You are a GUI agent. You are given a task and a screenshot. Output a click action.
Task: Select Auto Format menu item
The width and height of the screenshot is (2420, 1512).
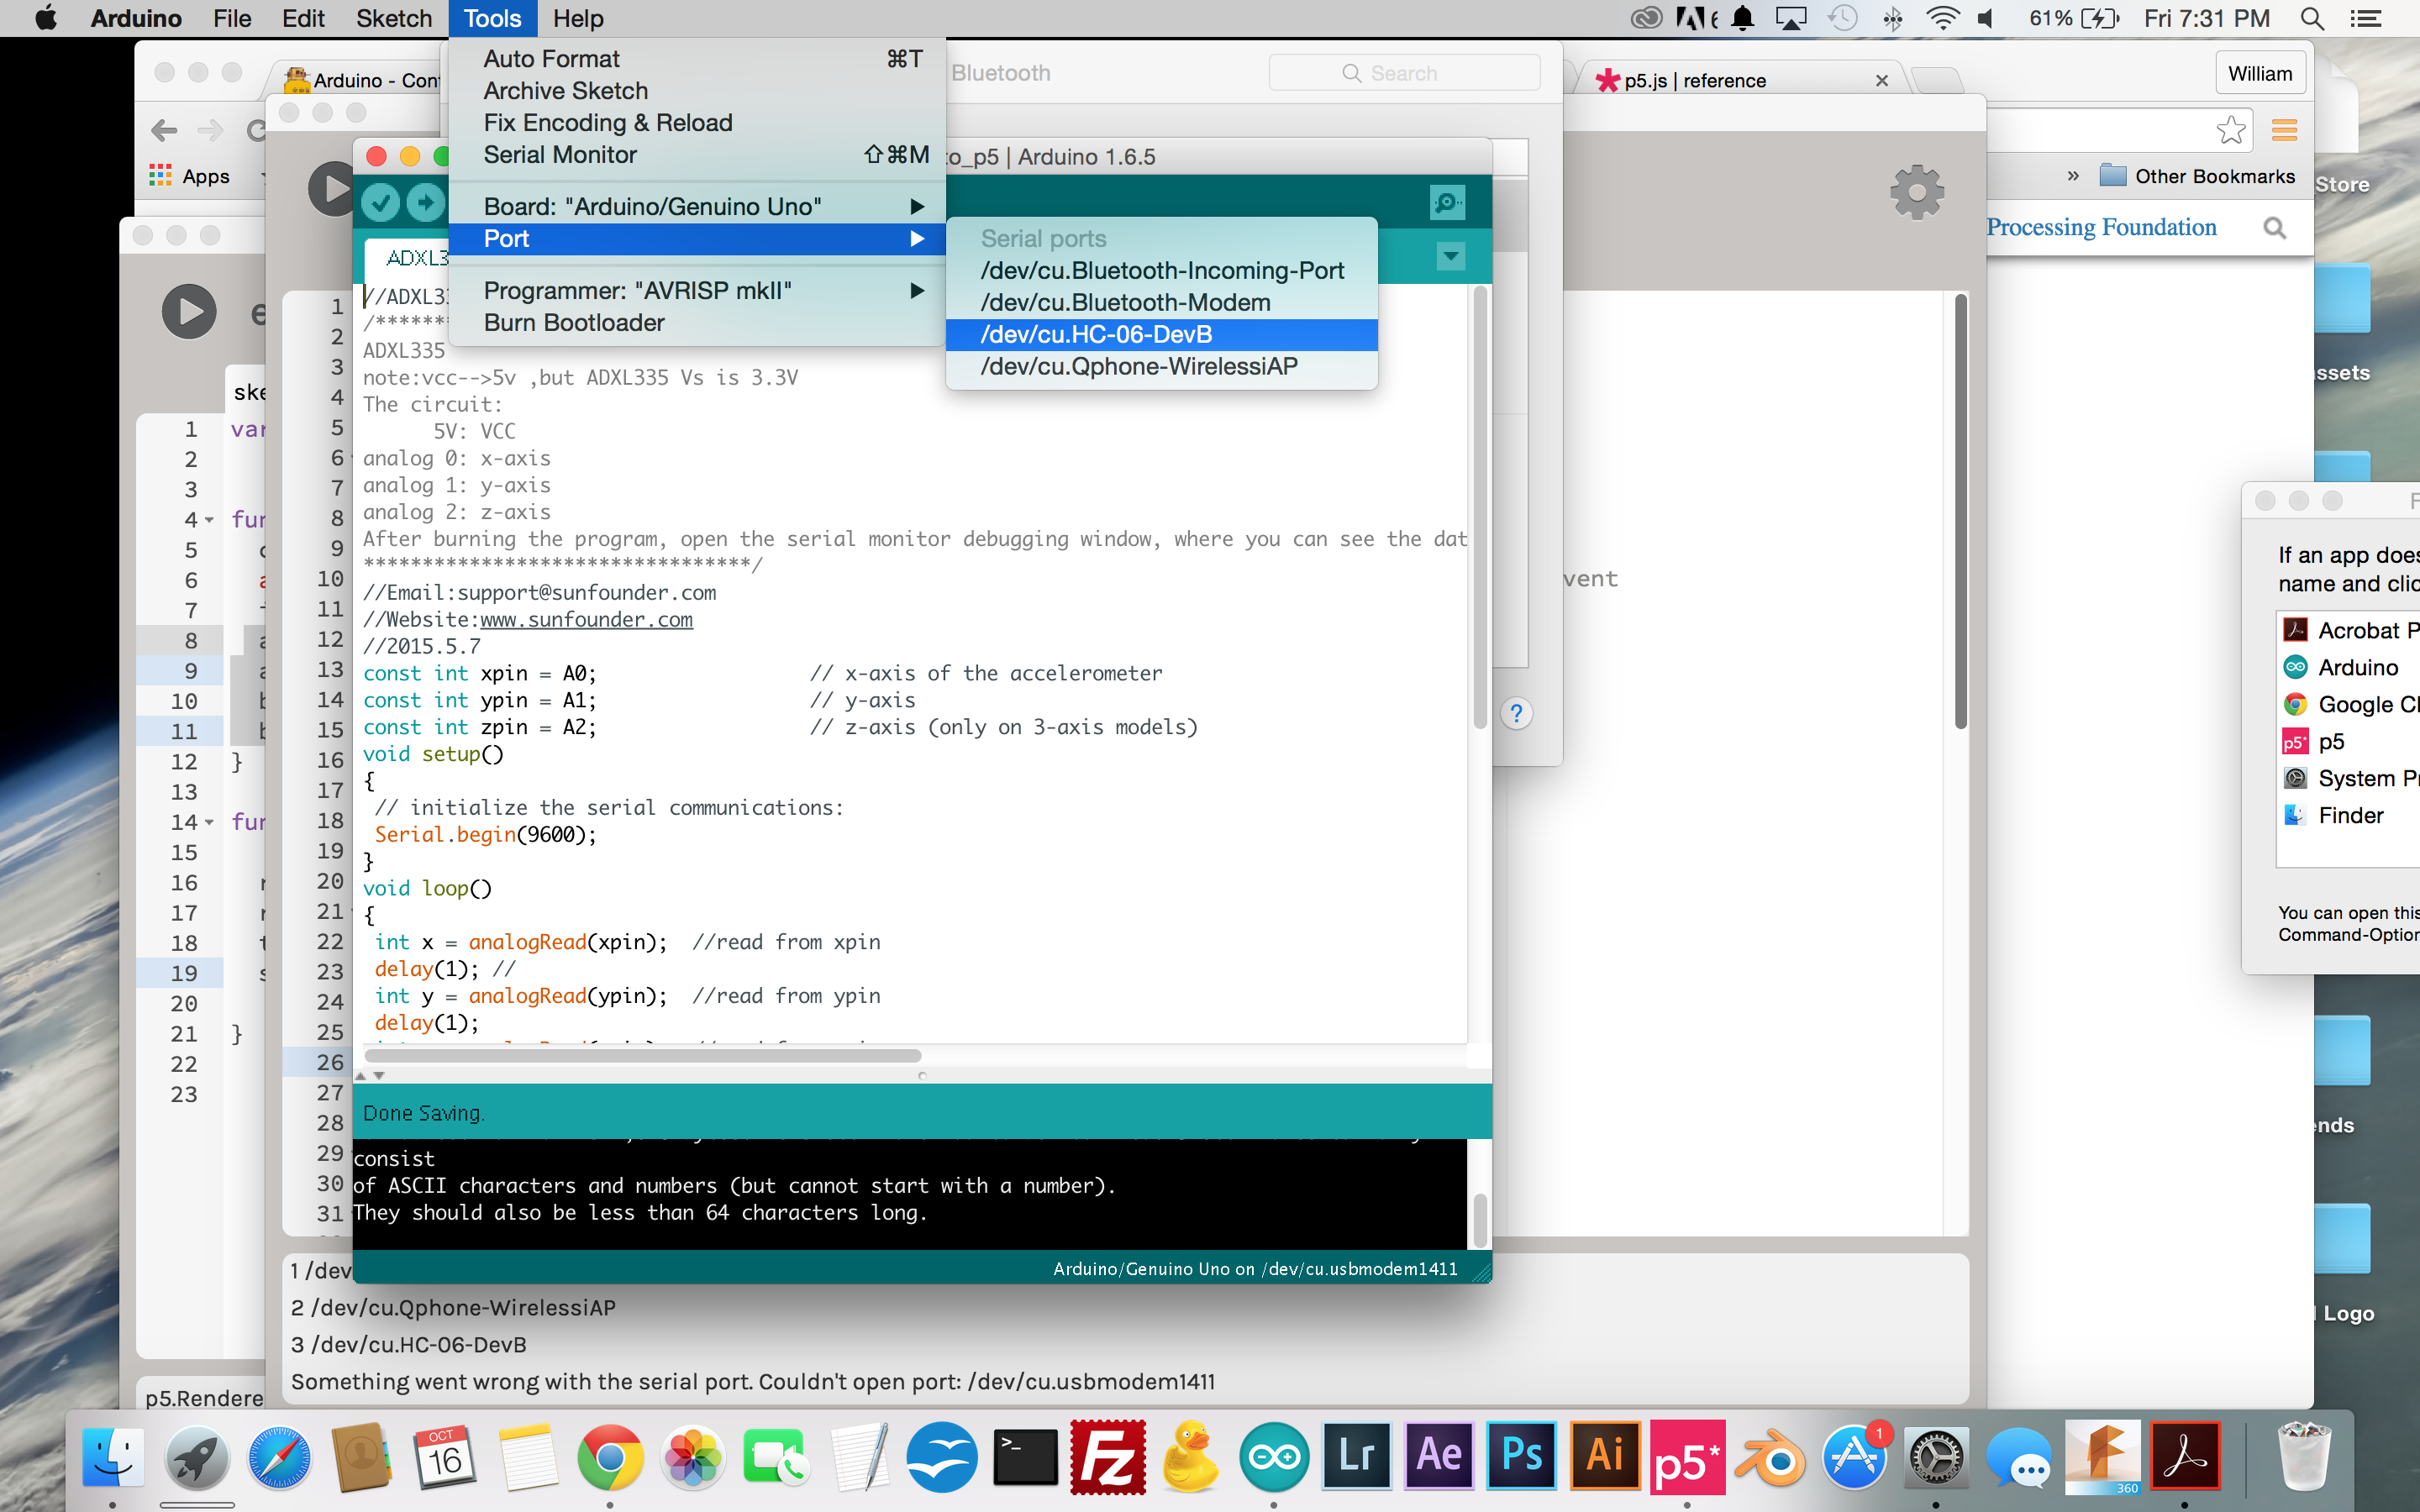[697, 59]
